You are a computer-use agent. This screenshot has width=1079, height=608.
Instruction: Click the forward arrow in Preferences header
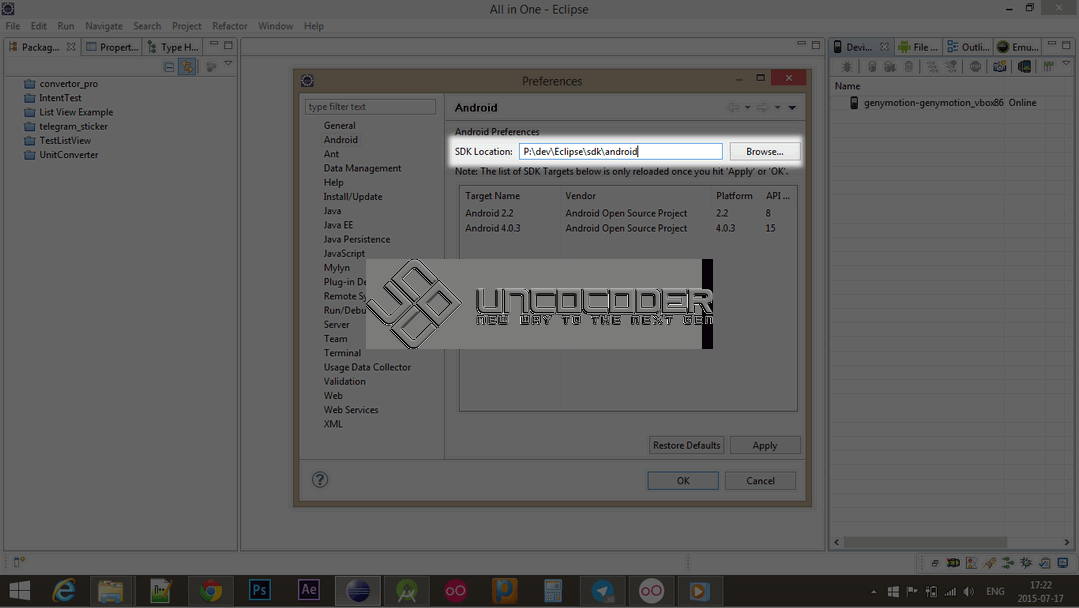(x=762, y=107)
